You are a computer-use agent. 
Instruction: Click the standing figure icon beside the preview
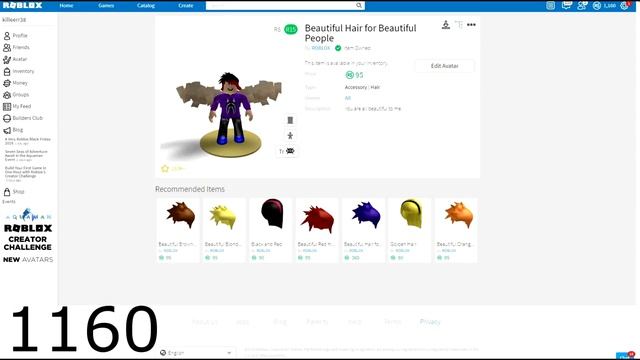click(x=290, y=136)
